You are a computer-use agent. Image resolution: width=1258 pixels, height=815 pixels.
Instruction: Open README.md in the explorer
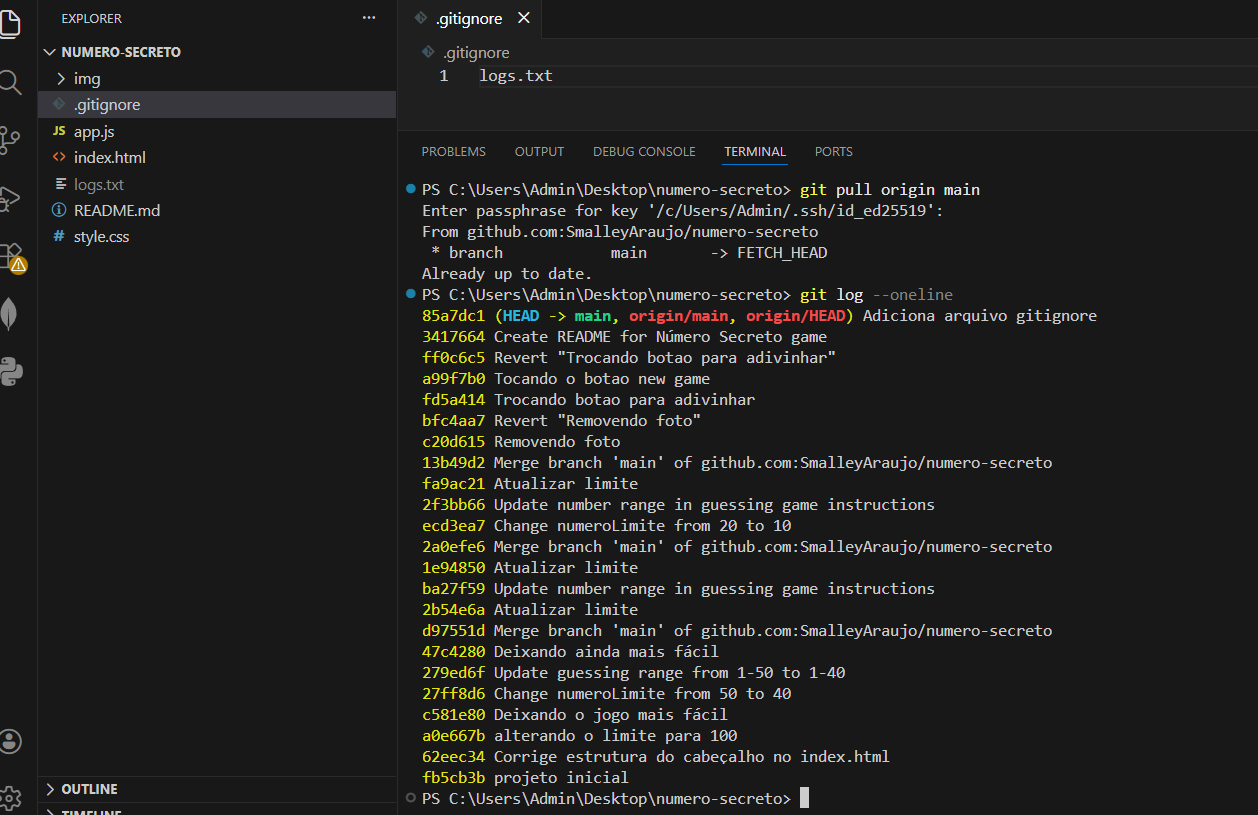pyautogui.click(x=116, y=211)
